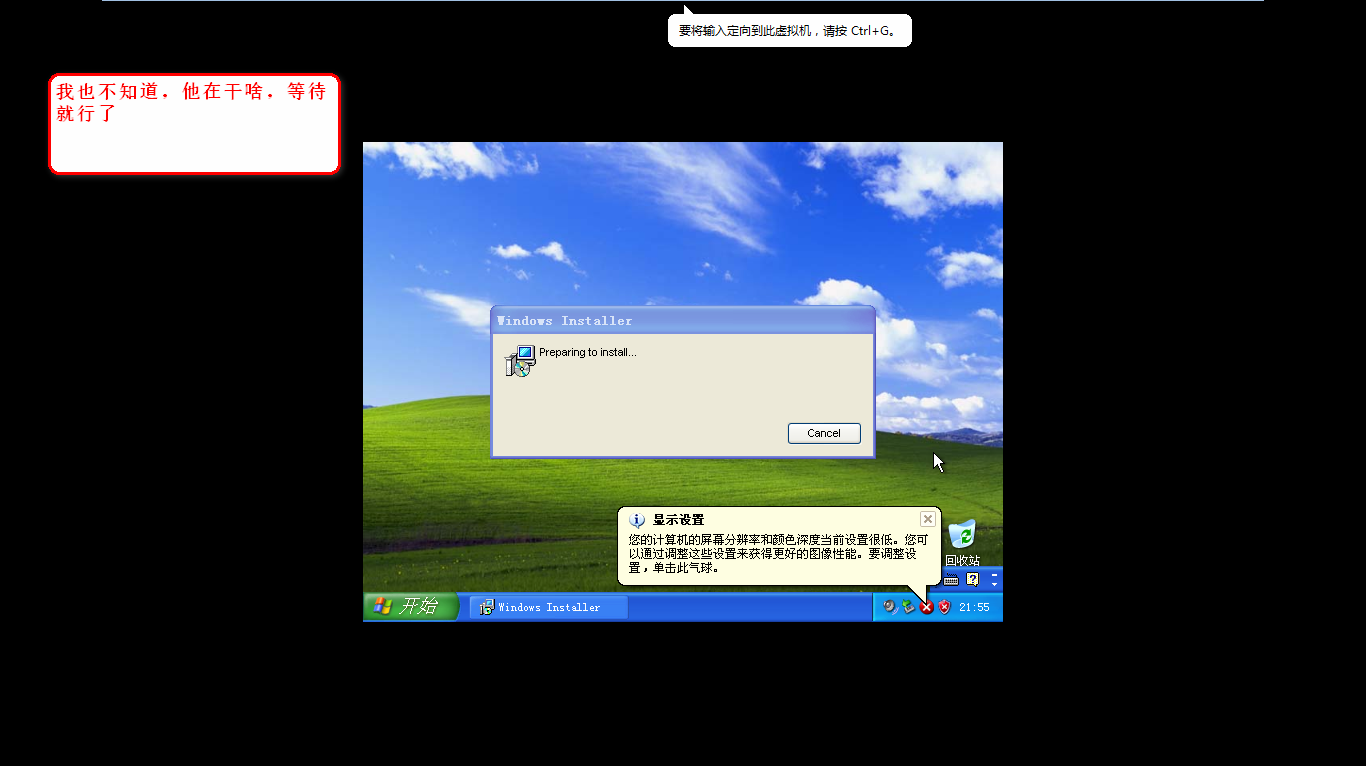Close the 显示设置 balloon notification
The width and height of the screenshot is (1366, 766).
tap(928, 519)
